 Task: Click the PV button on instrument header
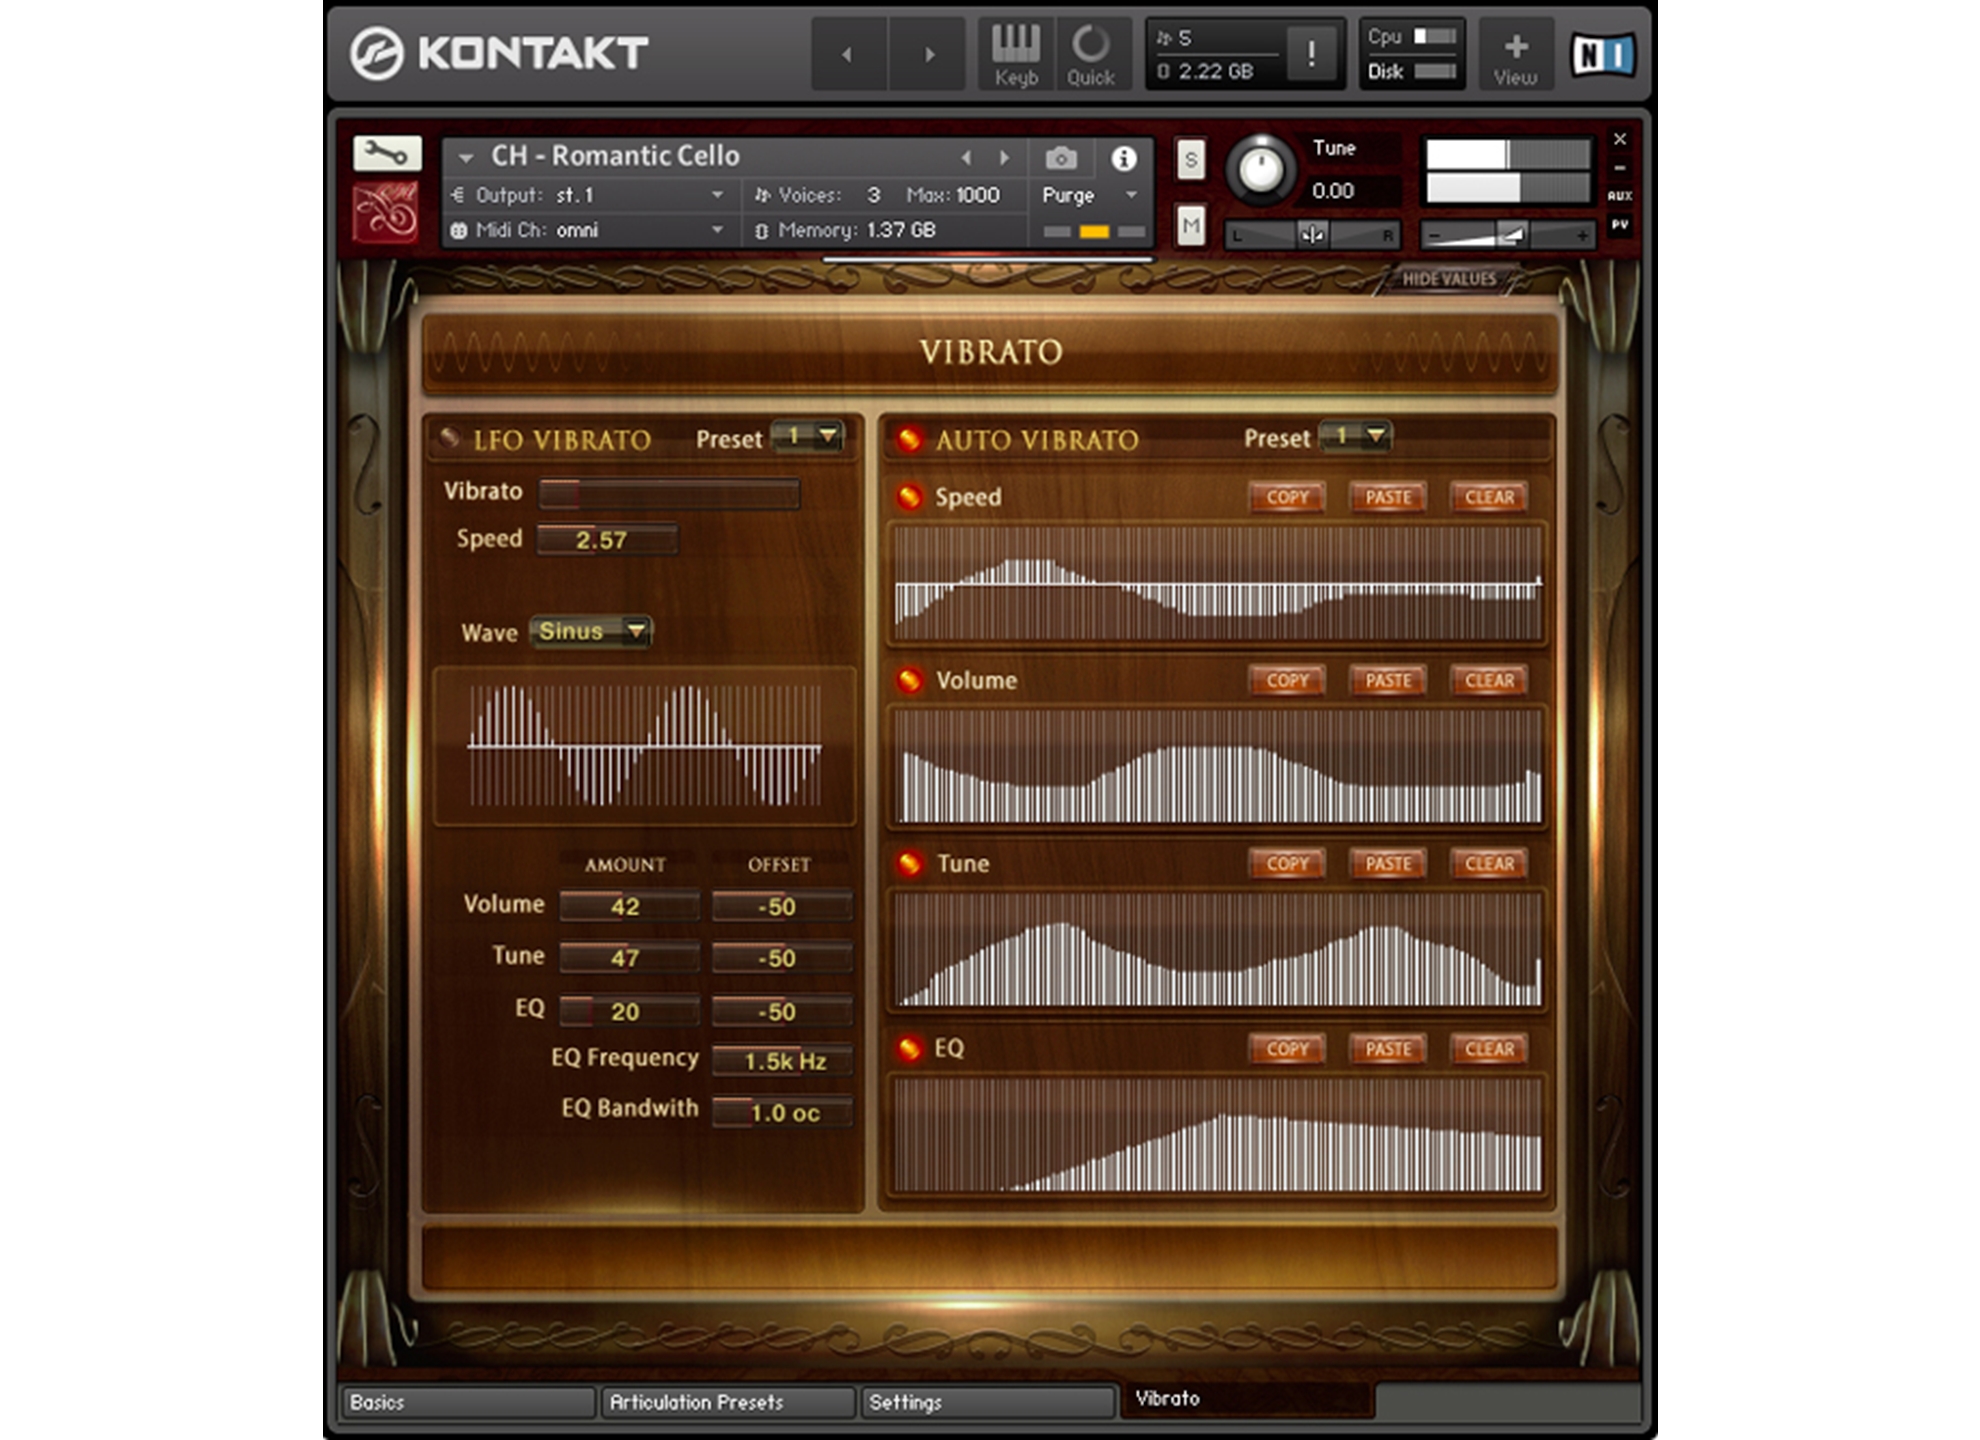point(1620,225)
